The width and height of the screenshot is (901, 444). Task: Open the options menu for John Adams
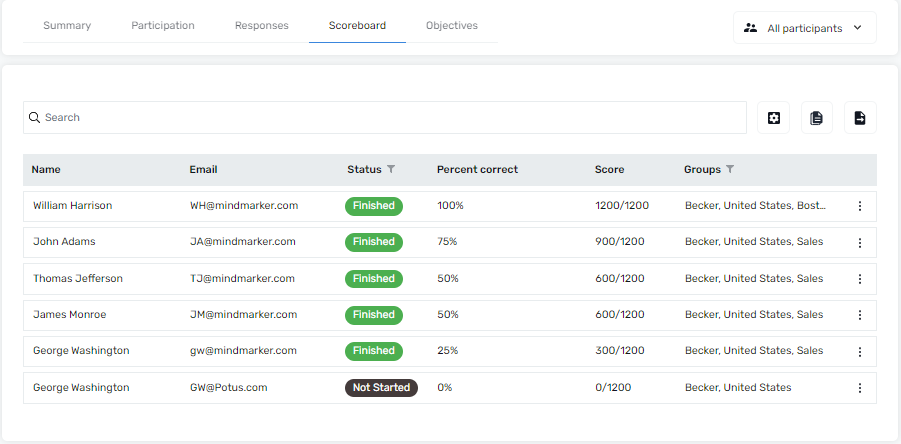tap(860, 243)
